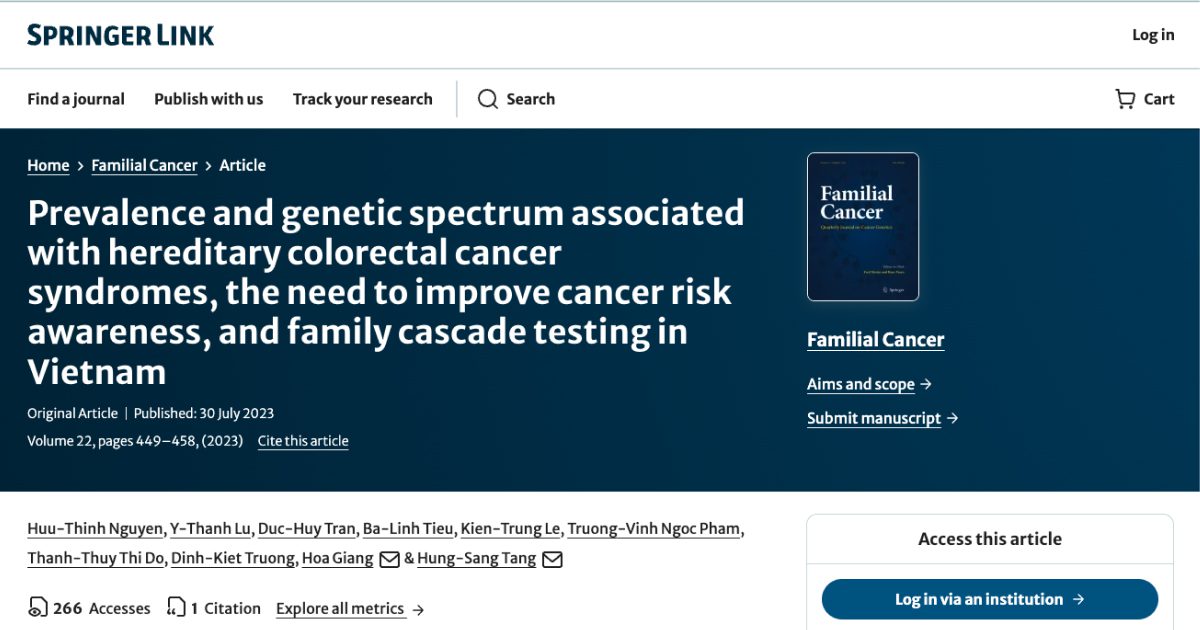Image resolution: width=1200 pixels, height=630 pixels.
Task: Click the Springer Link logo
Action: coord(120,34)
